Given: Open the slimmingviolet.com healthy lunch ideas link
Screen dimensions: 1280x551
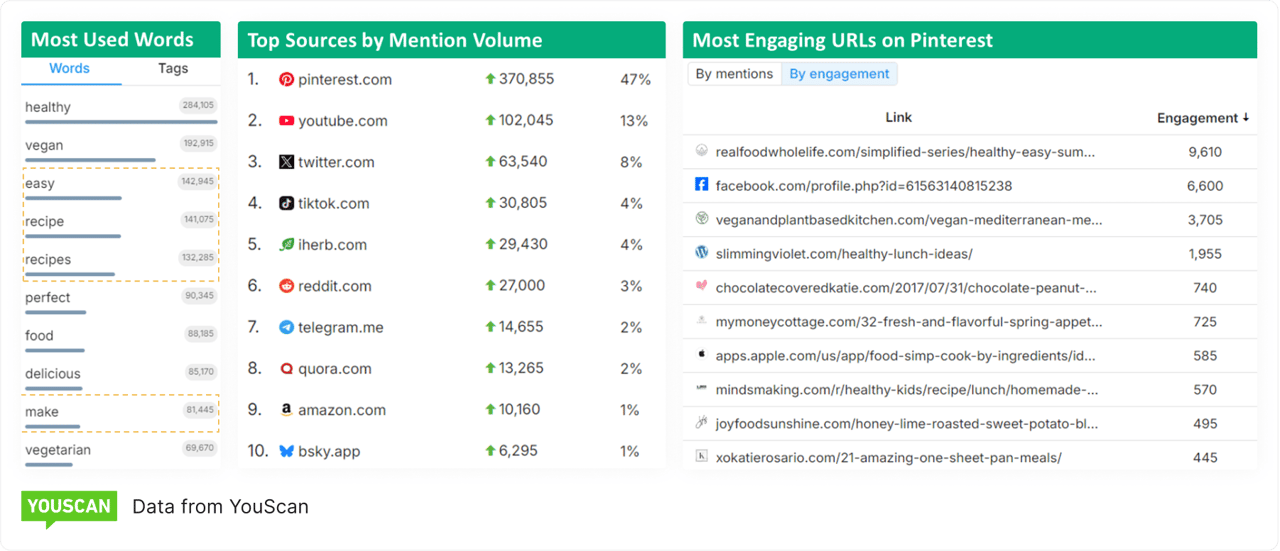Looking at the screenshot, I should tap(844, 254).
